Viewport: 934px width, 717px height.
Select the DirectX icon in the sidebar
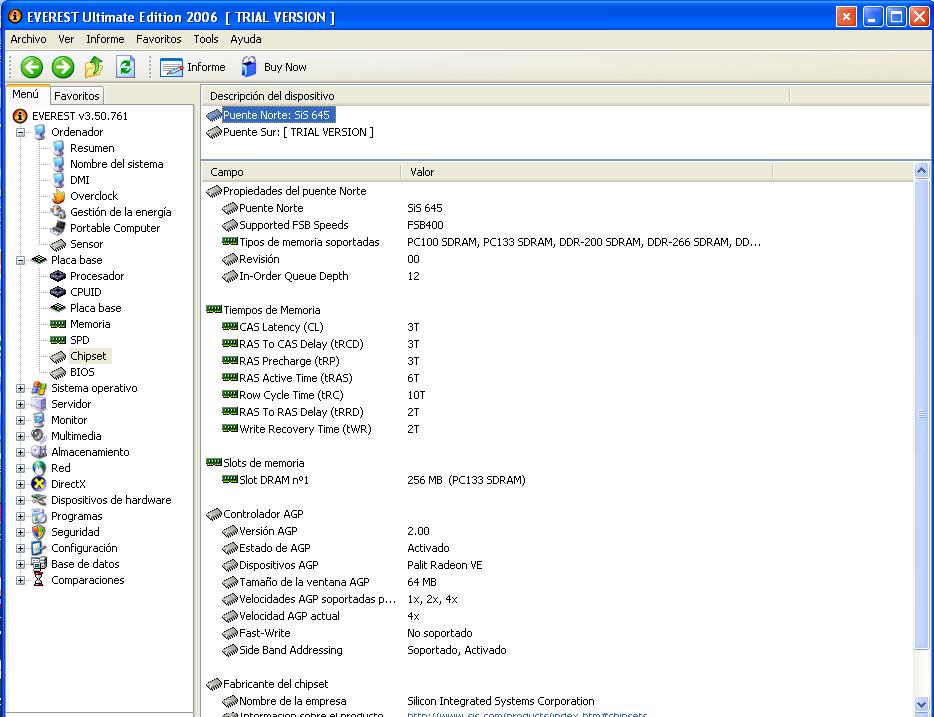[x=39, y=484]
